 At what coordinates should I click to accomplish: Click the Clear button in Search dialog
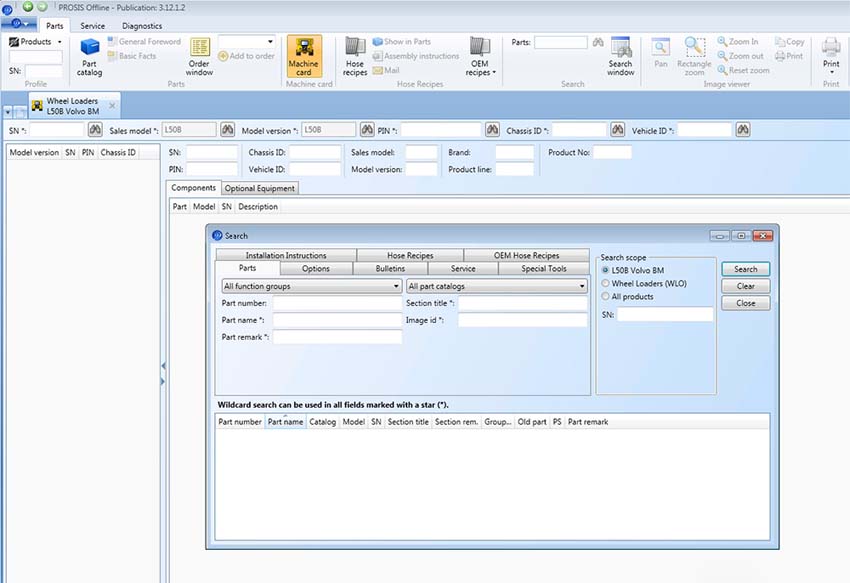click(x=746, y=286)
